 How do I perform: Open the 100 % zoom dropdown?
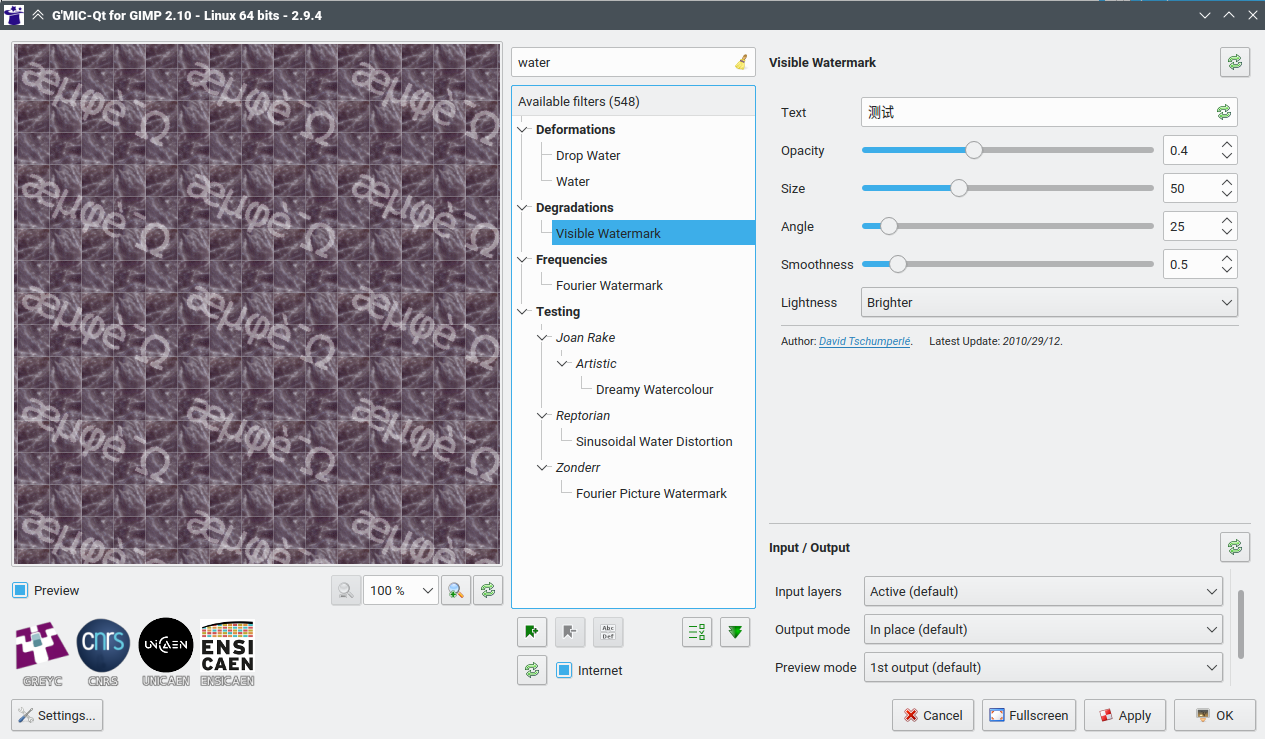[401, 590]
